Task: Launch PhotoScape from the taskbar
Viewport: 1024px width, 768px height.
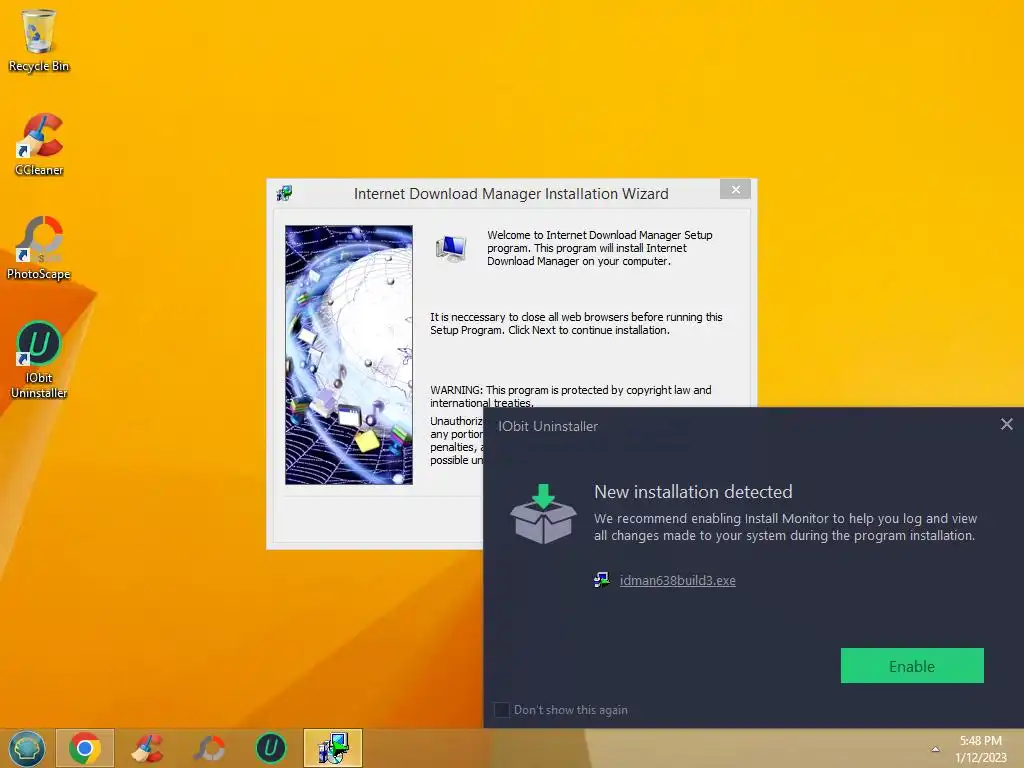Action: coord(209,748)
